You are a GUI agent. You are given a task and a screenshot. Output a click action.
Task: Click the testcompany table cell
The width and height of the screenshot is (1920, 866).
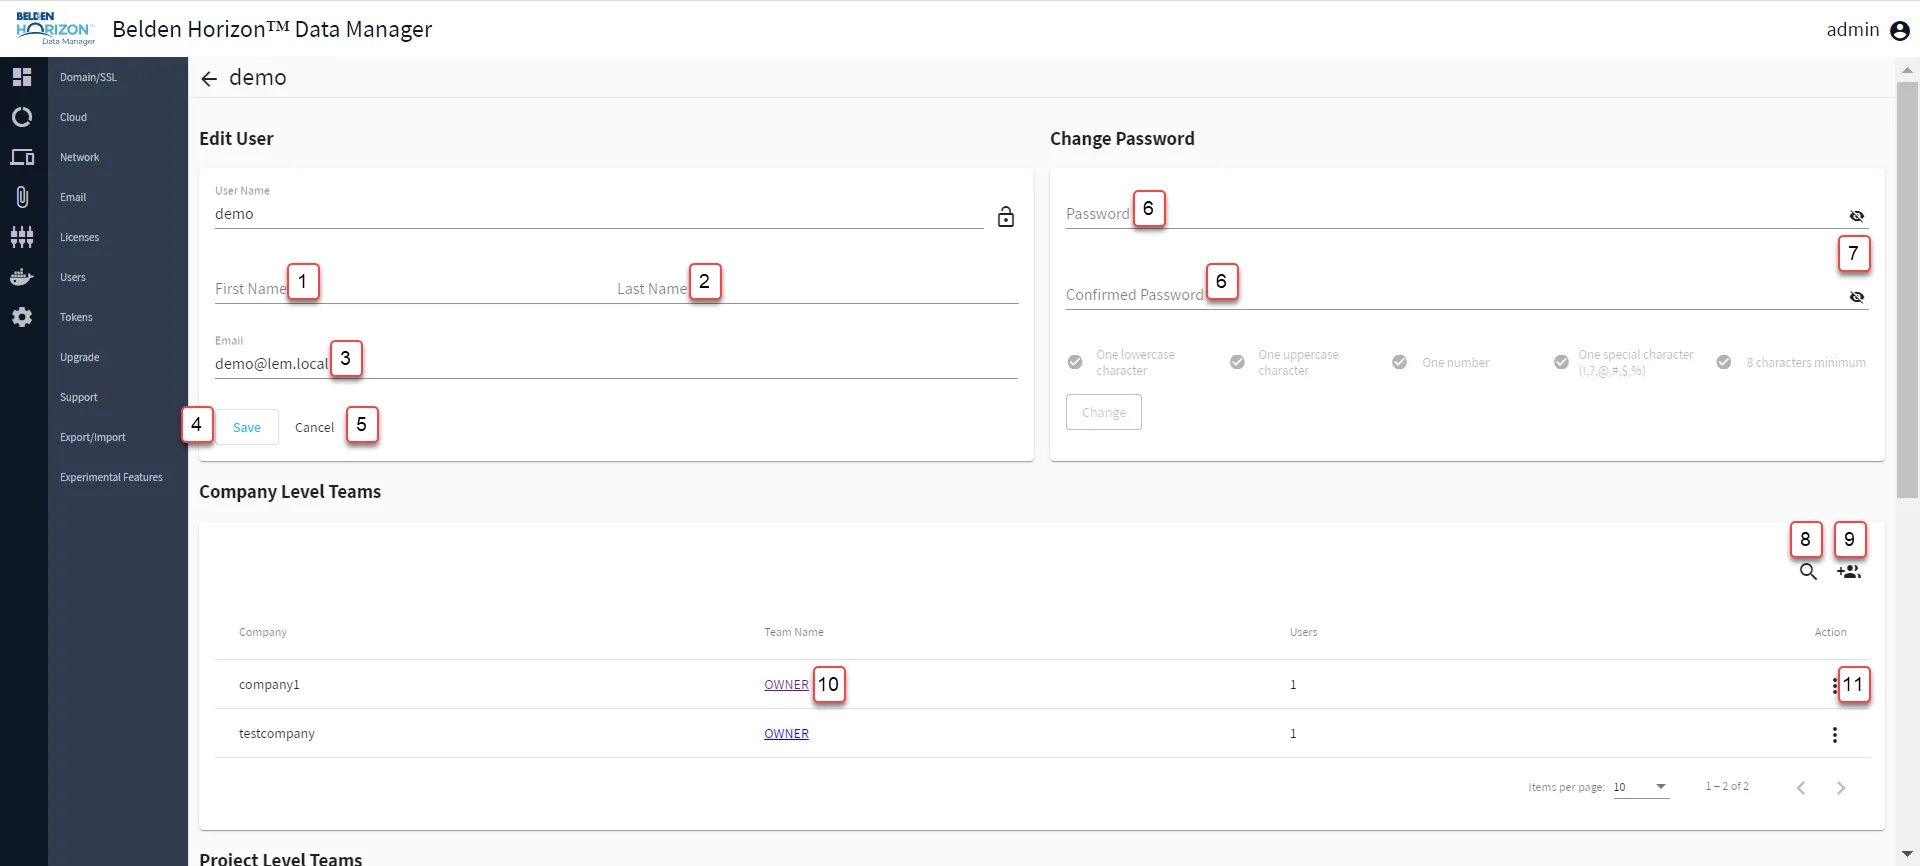pos(277,734)
